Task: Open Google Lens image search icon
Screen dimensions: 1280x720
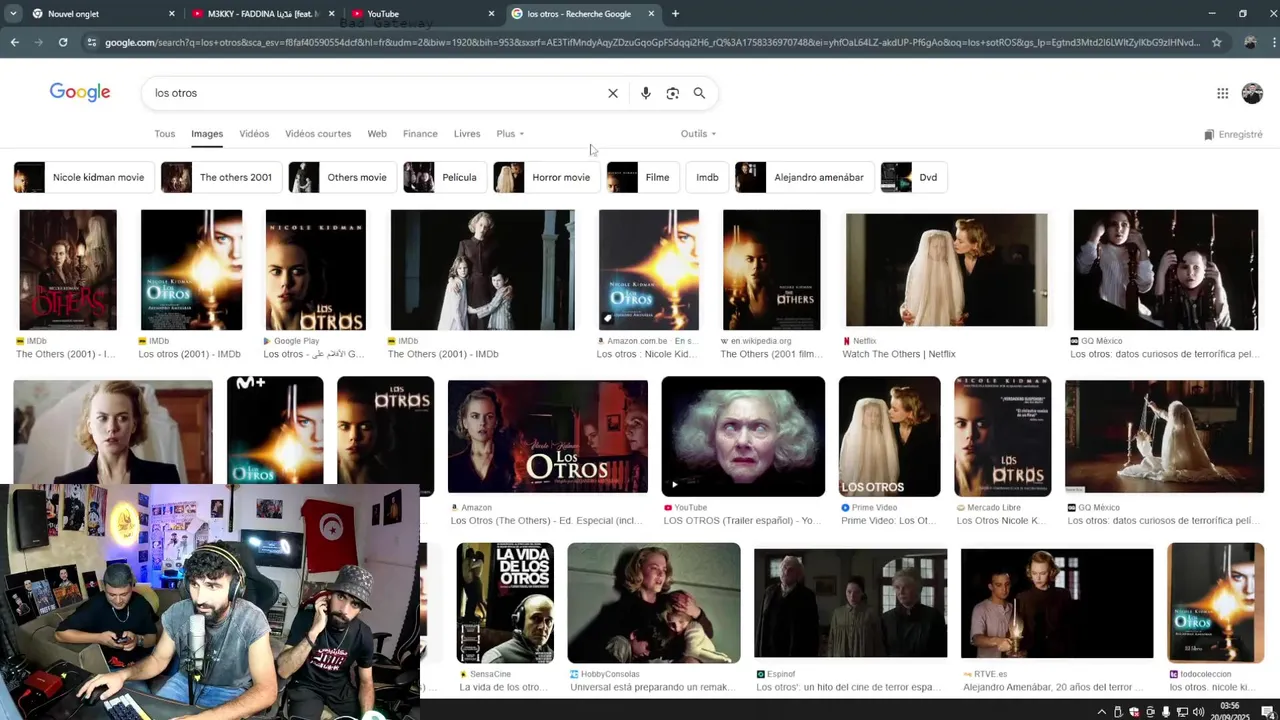Action: [x=673, y=93]
